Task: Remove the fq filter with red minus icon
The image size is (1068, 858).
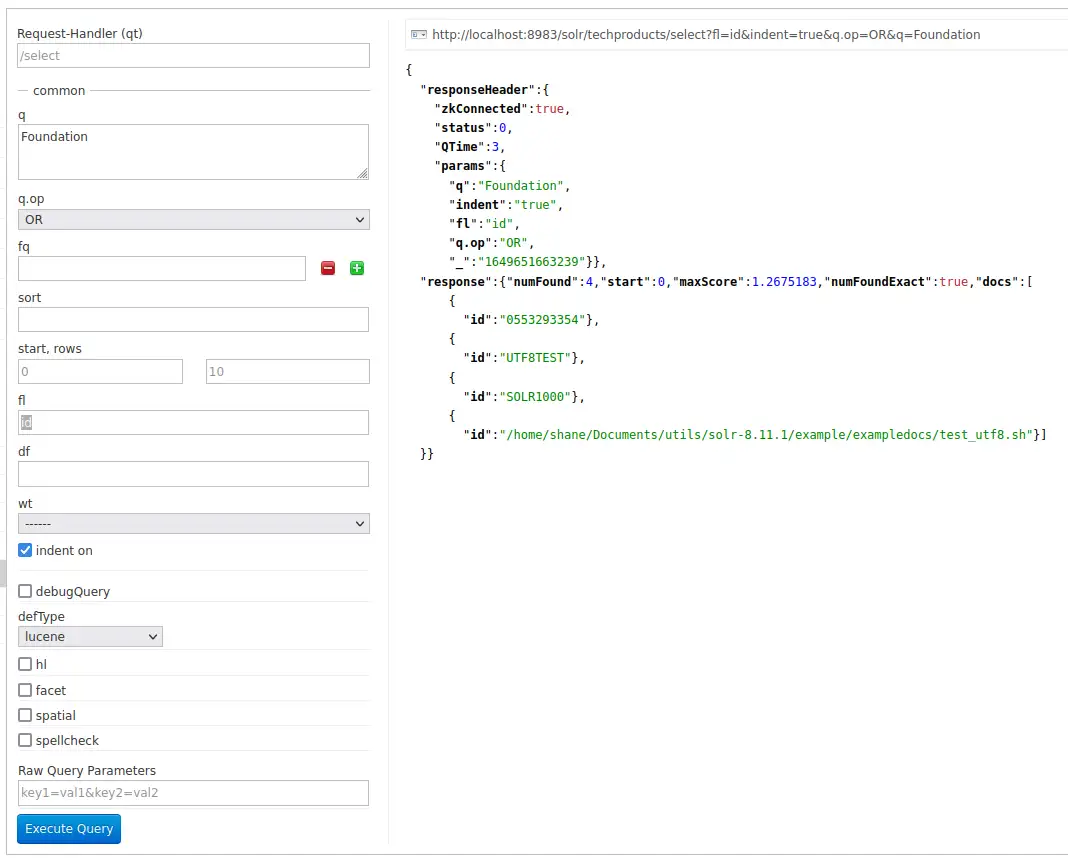Action: click(328, 268)
